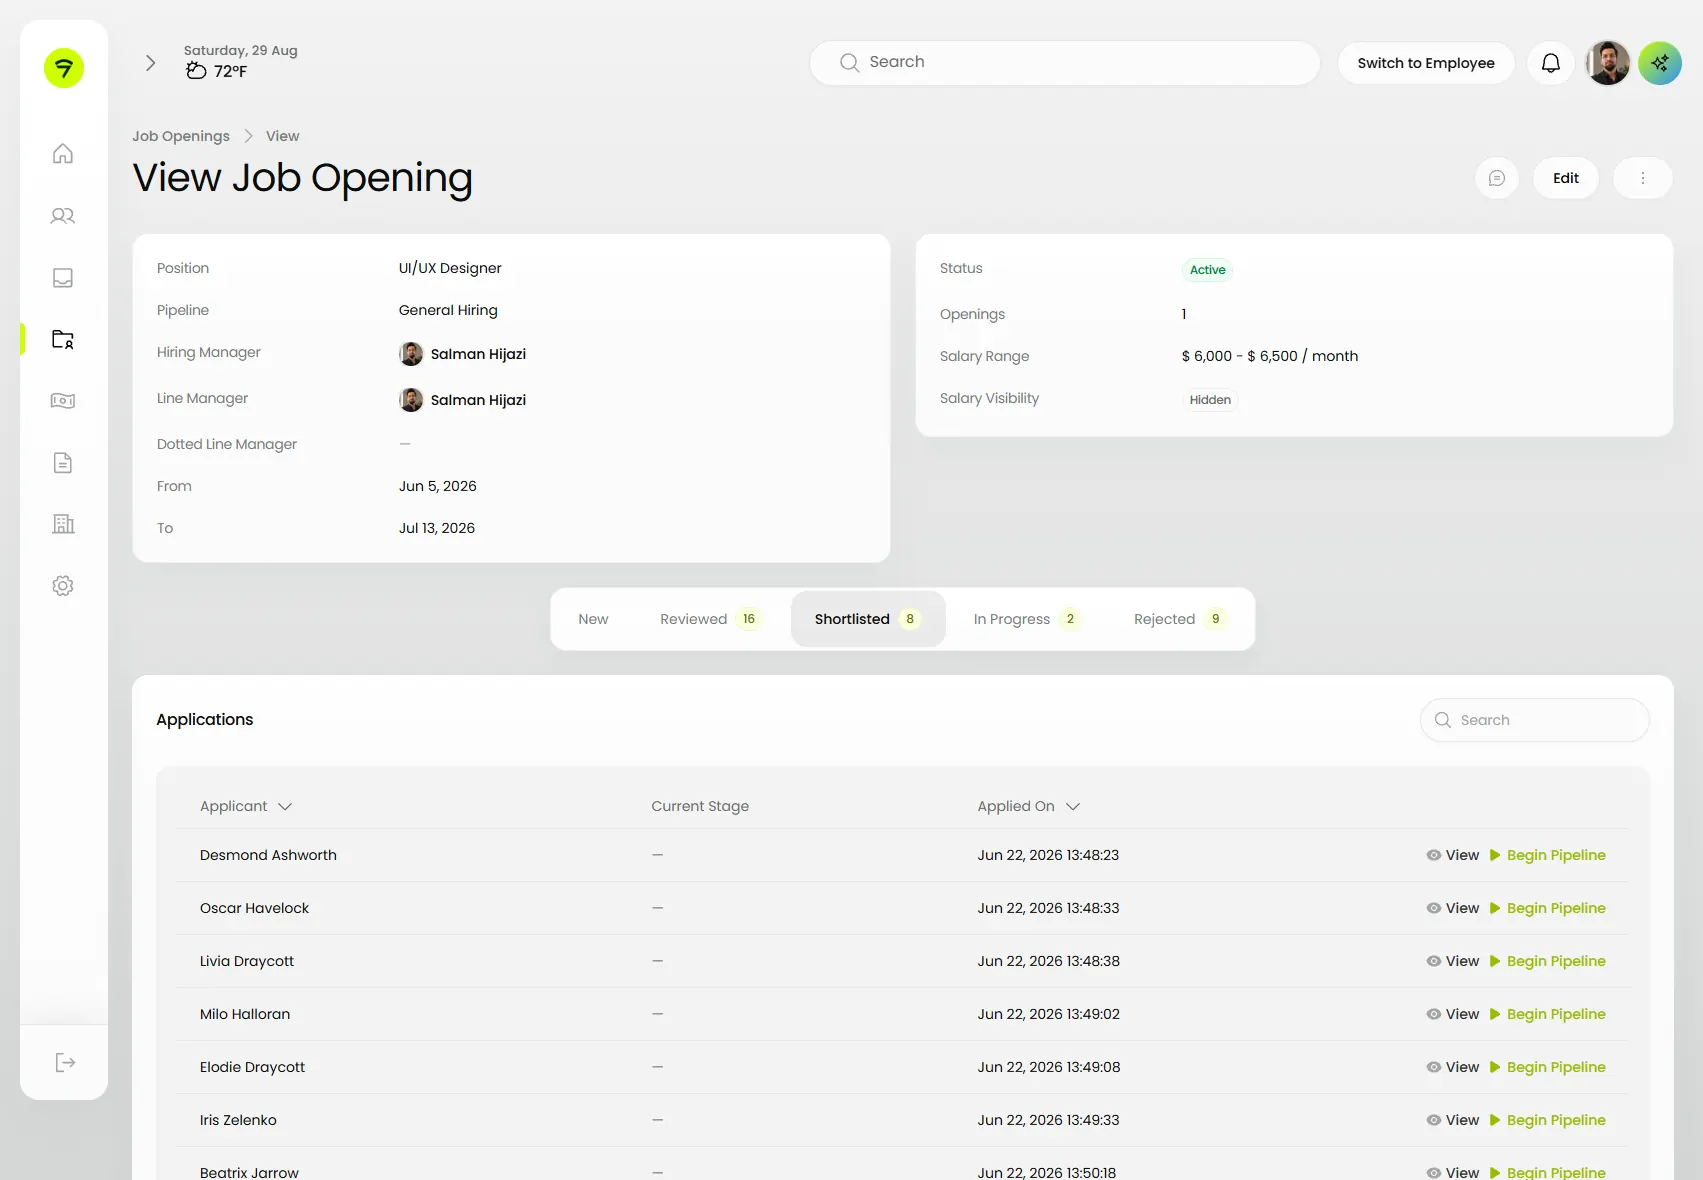Open the Home icon in sidebar
Viewport: 1703px width, 1180px height.
coord(63,154)
